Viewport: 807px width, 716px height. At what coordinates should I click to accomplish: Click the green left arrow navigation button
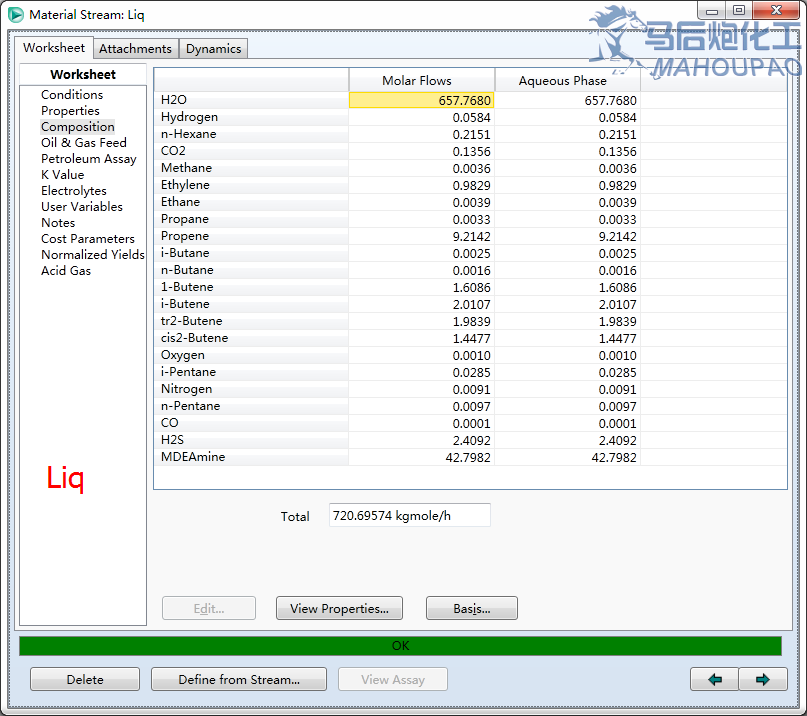714,680
